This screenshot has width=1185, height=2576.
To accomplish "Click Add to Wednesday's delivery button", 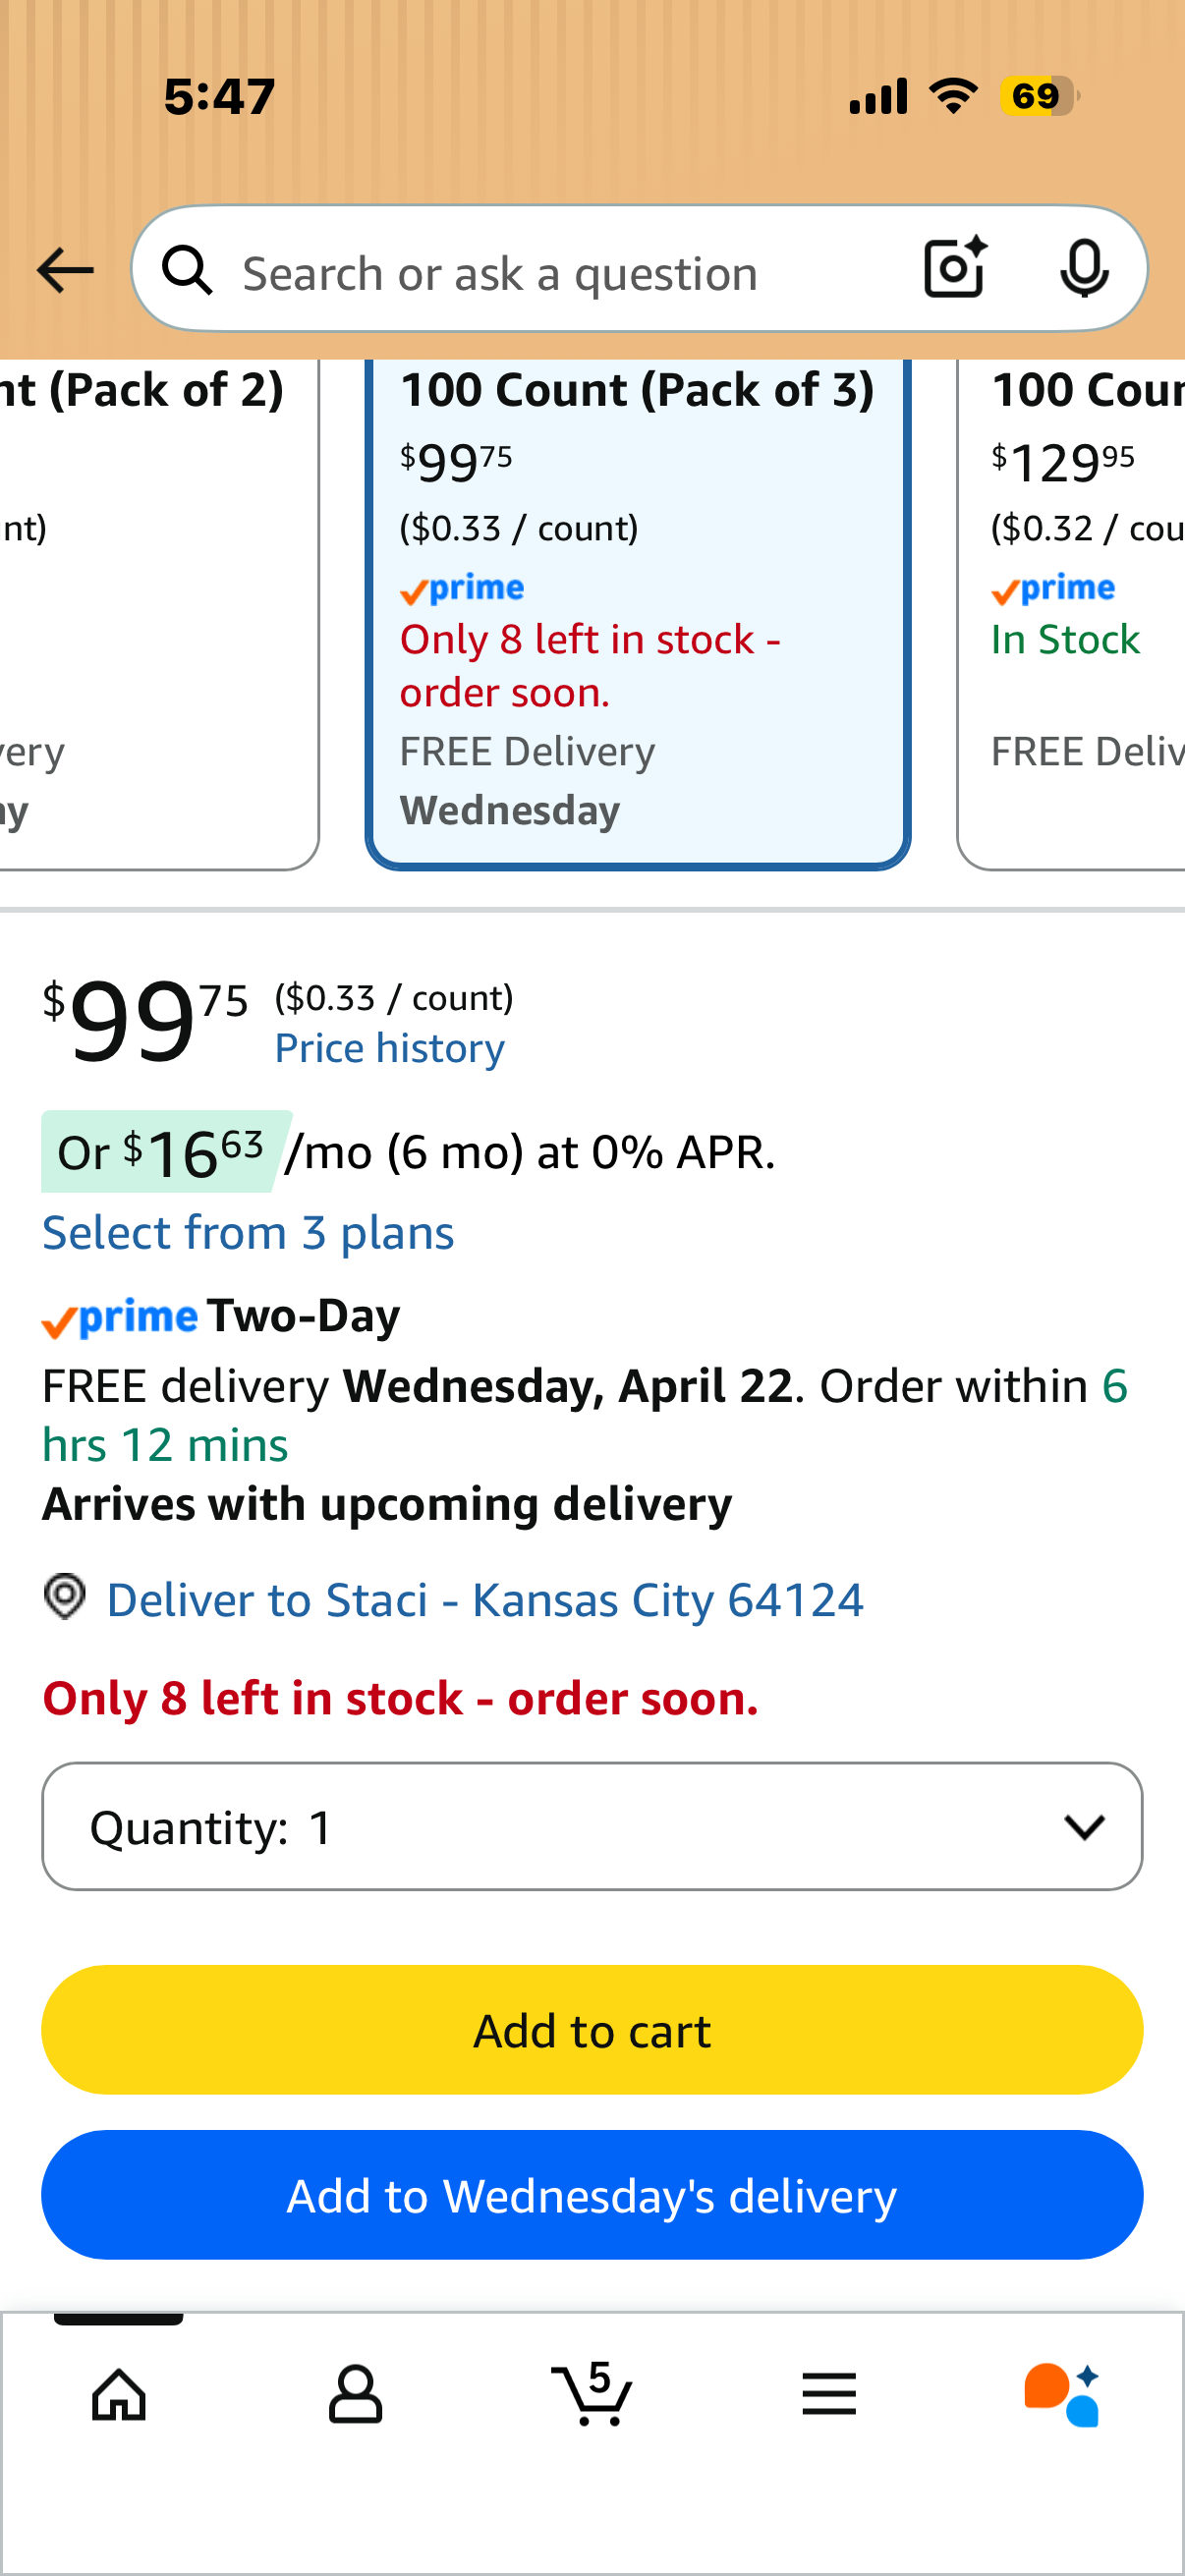I will [x=592, y=2195].
